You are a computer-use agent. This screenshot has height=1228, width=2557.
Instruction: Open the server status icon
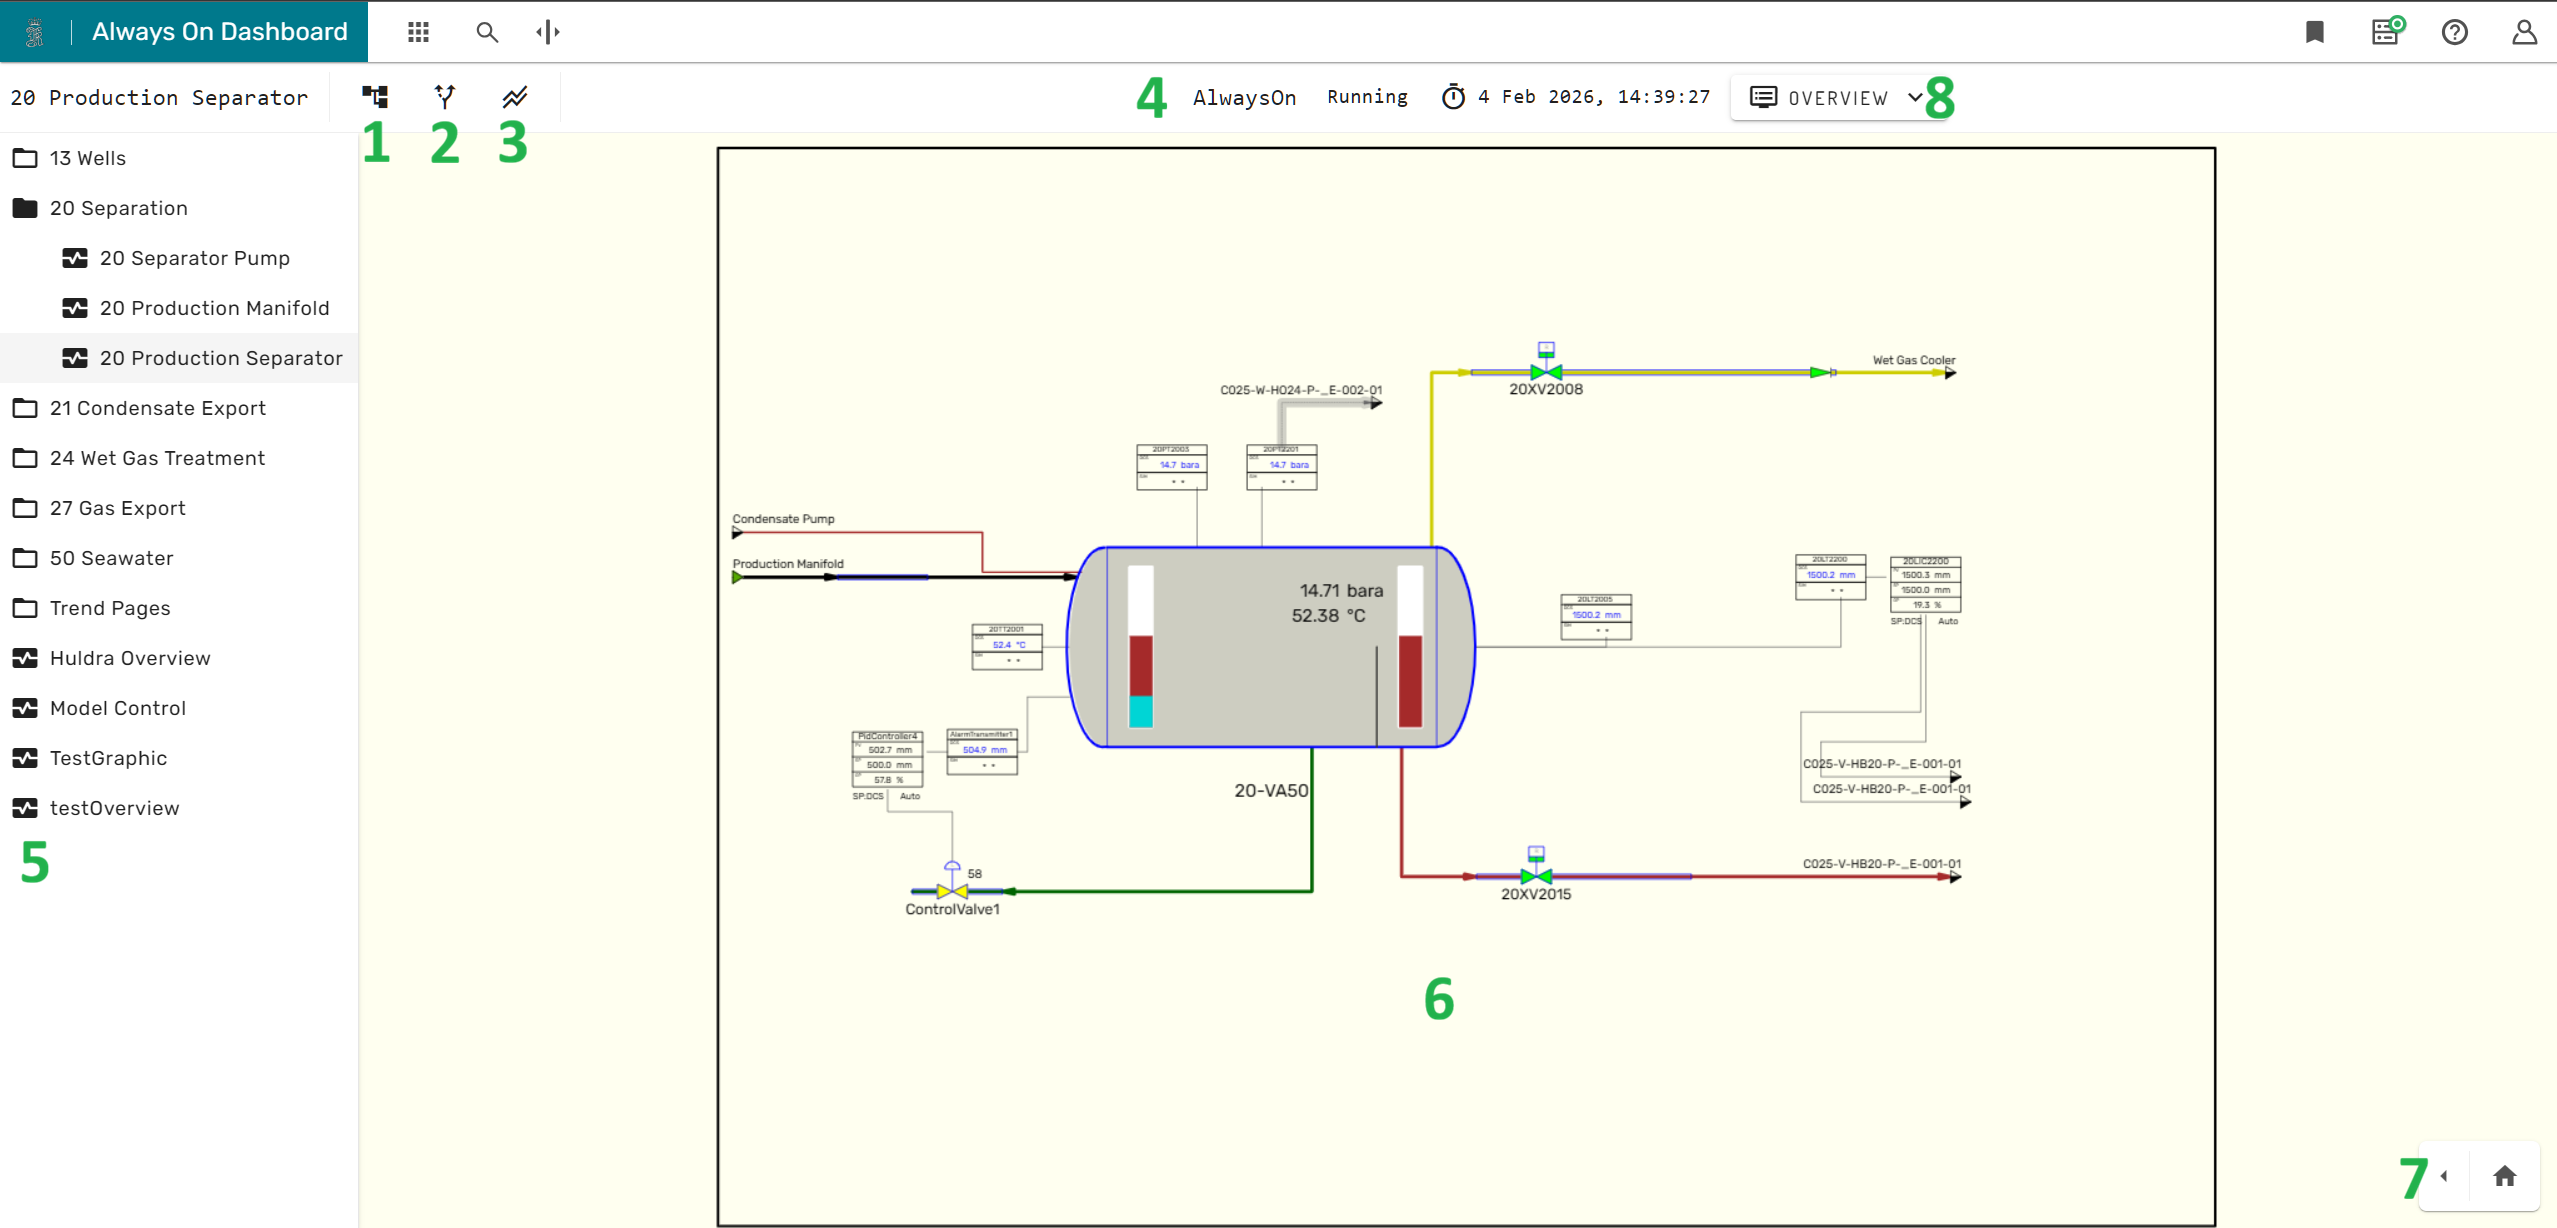pos(2386,32)
